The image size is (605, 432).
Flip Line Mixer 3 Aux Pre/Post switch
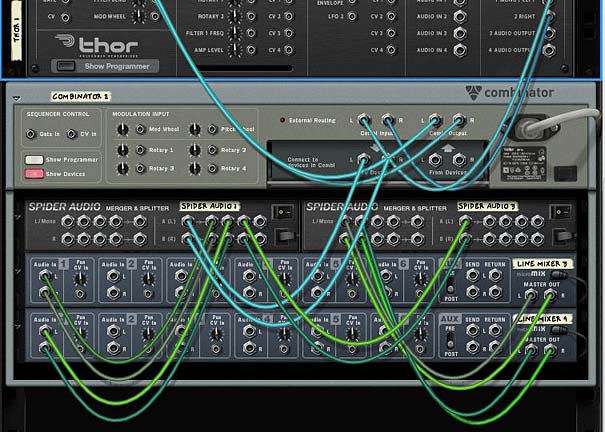point(450,284)
